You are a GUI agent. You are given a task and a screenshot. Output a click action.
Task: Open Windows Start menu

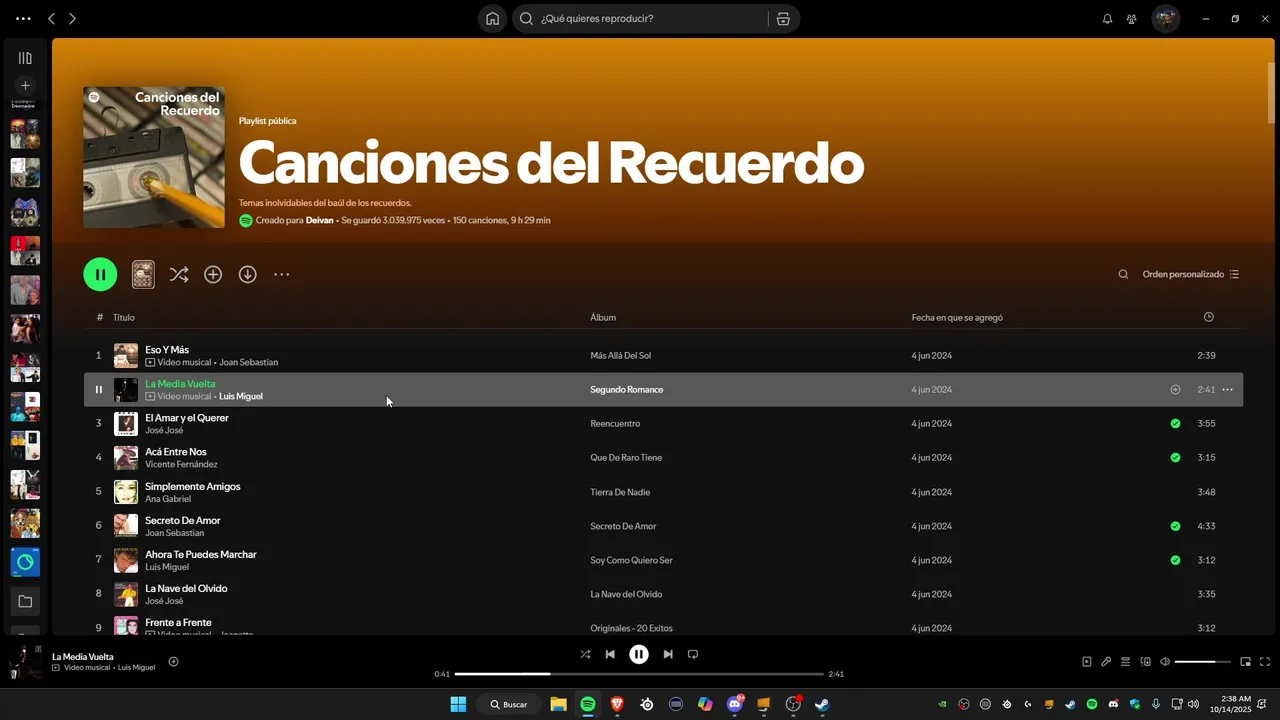pos(458,704)
